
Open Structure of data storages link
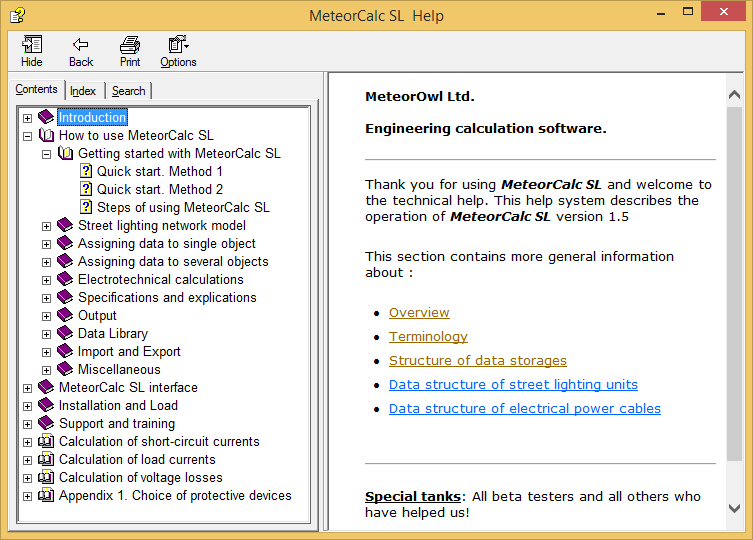point(477,360)
